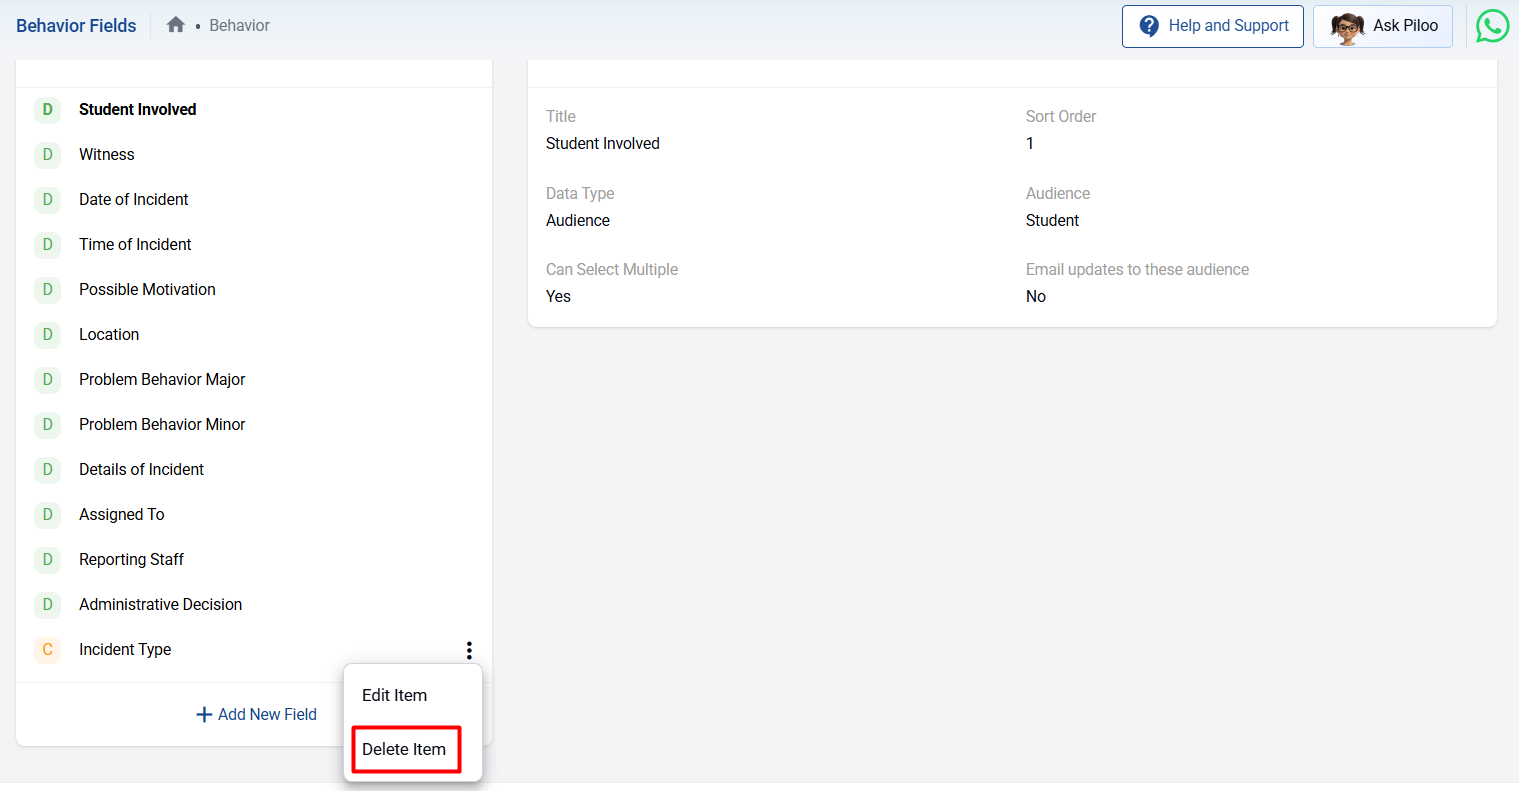Click the home icon in breadcrumb
1519x791 pixels.
click(x=176, y=25)
